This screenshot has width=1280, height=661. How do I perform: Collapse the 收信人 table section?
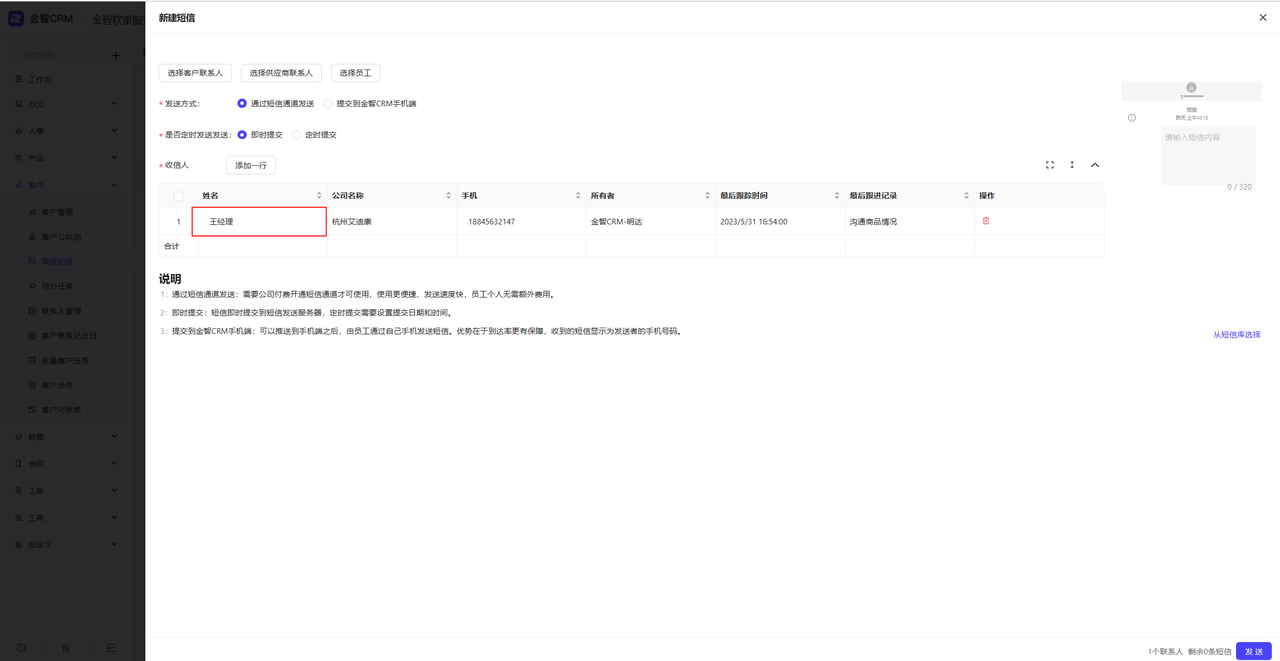tap(1095, 165)
